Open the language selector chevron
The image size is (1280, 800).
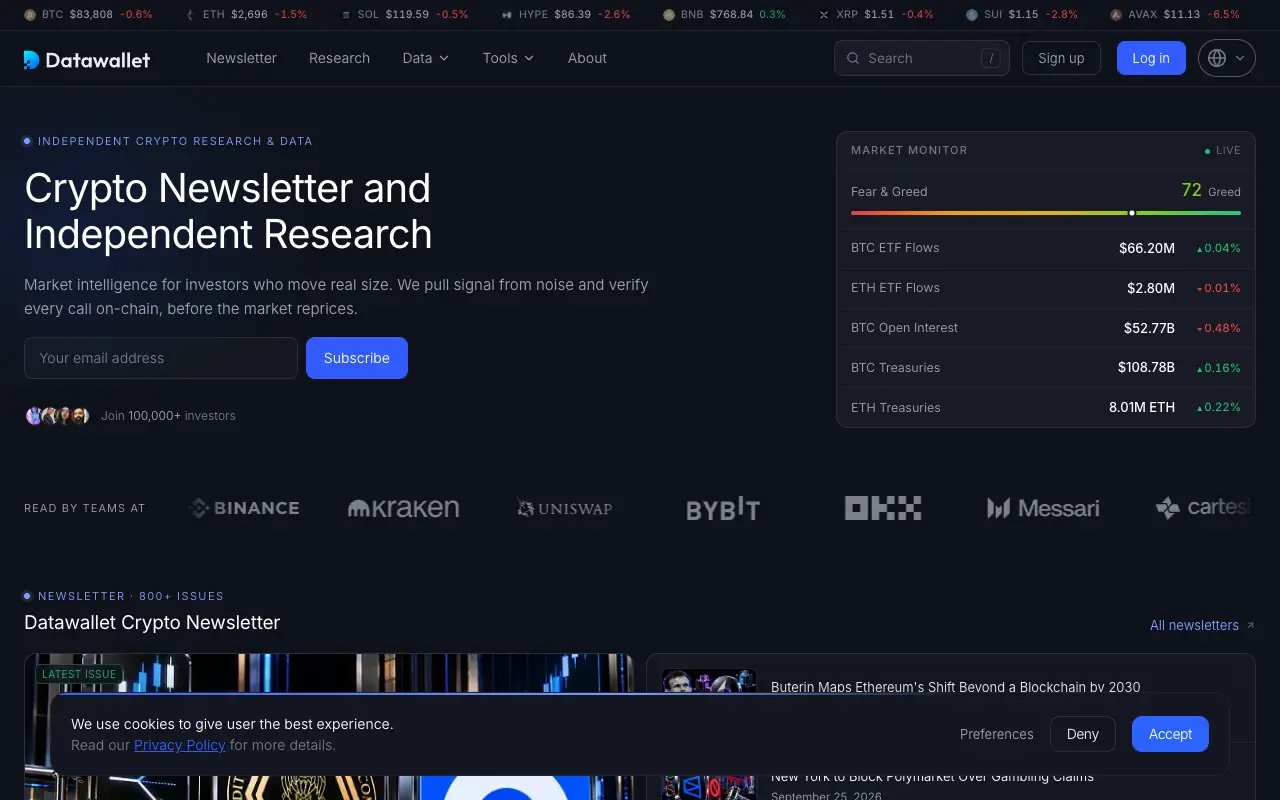(1240, 58)
